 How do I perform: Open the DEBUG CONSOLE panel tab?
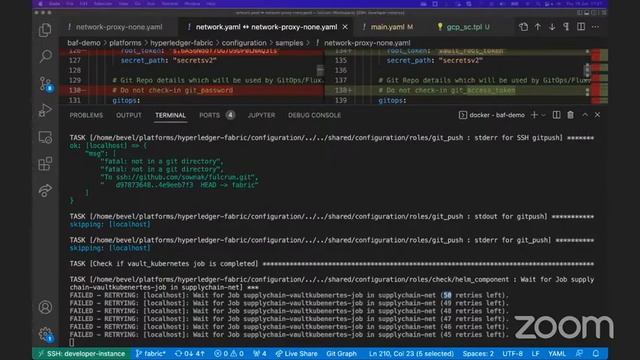point(314,116)
